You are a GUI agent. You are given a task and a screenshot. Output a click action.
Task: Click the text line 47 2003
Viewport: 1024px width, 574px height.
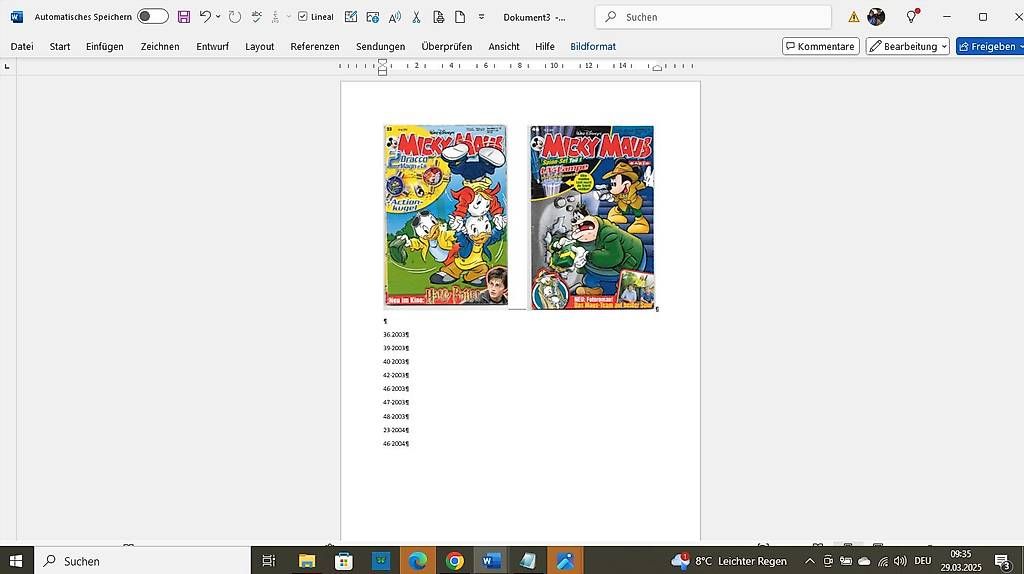(x=395, y=402)
